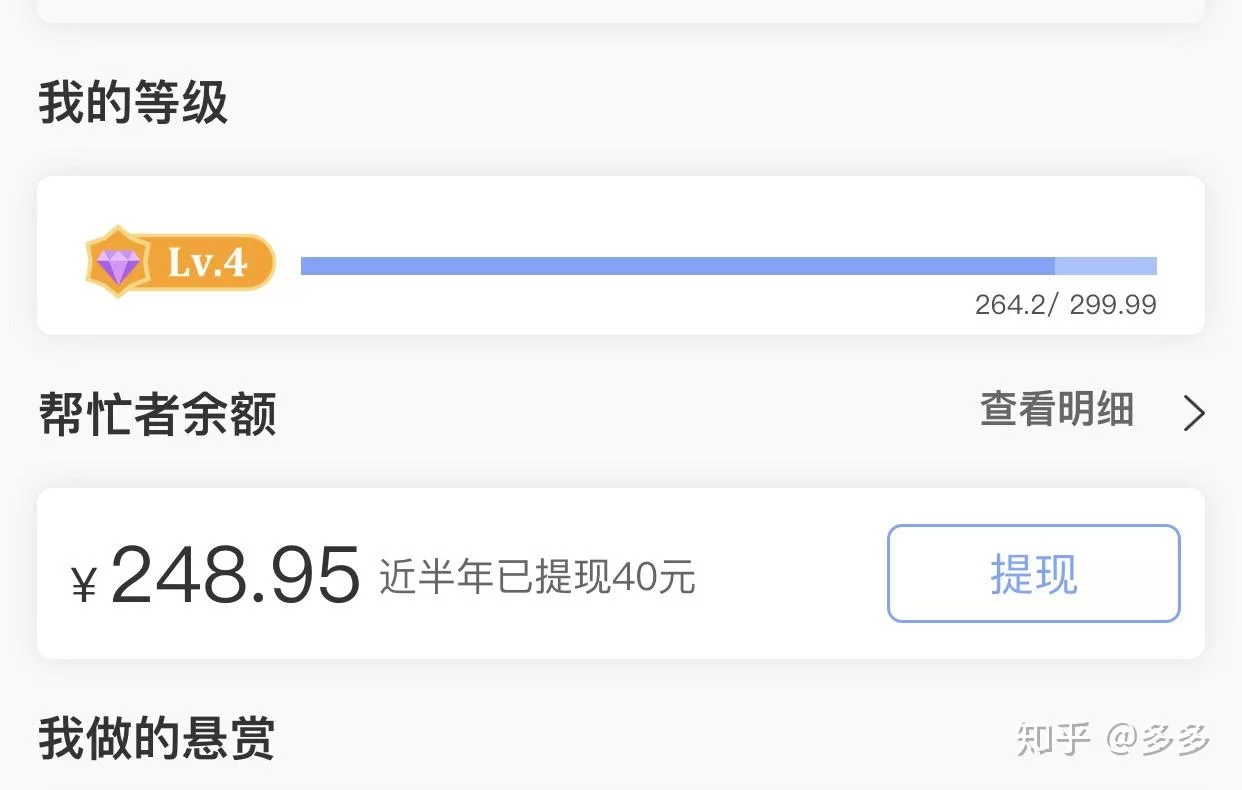The height and width of the screenshot is (790, 1242).
Task: Select the 我的等级 section heading
Action: point(133,103)
